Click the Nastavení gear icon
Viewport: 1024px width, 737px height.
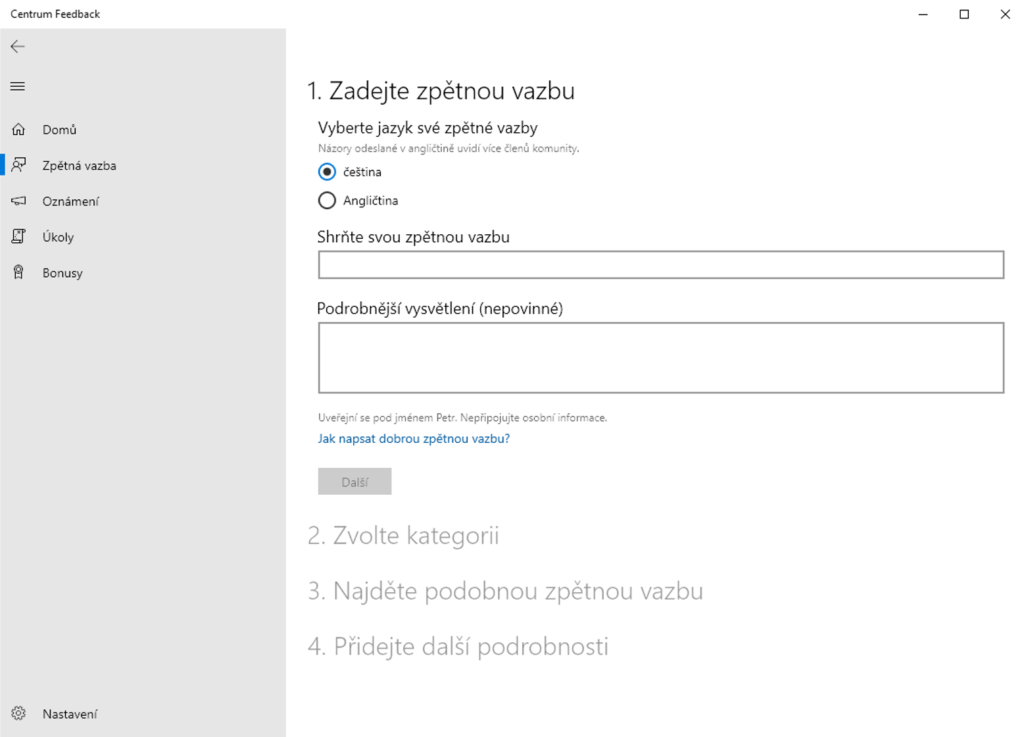coord(18,714)
